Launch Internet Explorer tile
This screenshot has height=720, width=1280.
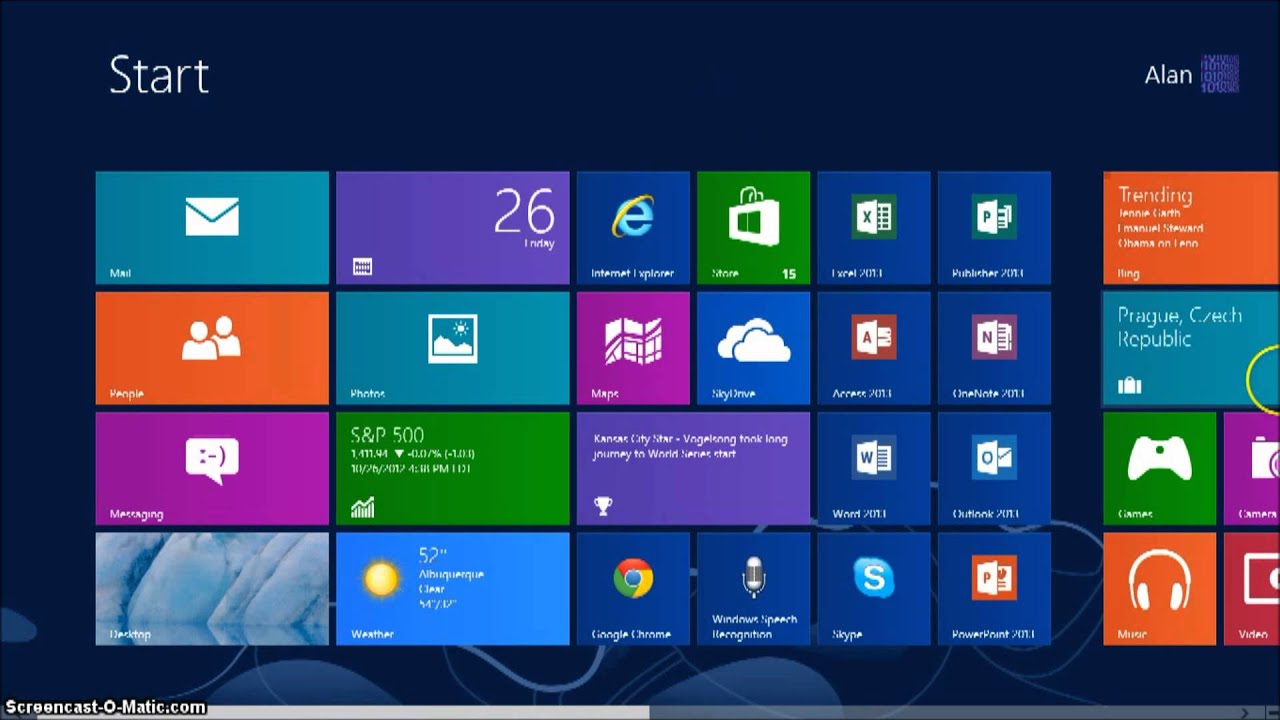633,228
